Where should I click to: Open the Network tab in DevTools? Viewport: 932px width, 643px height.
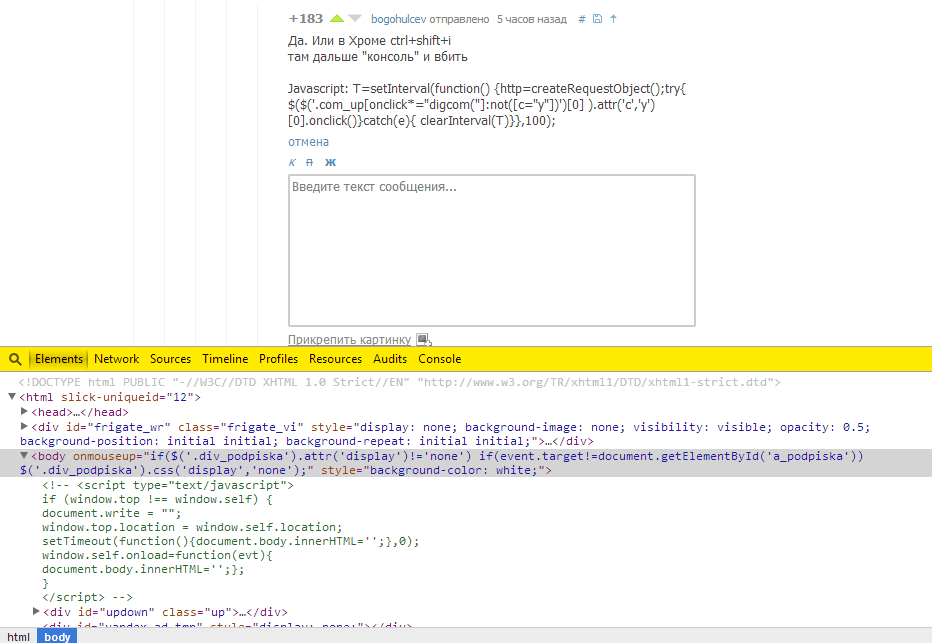(x=117, y=359)
